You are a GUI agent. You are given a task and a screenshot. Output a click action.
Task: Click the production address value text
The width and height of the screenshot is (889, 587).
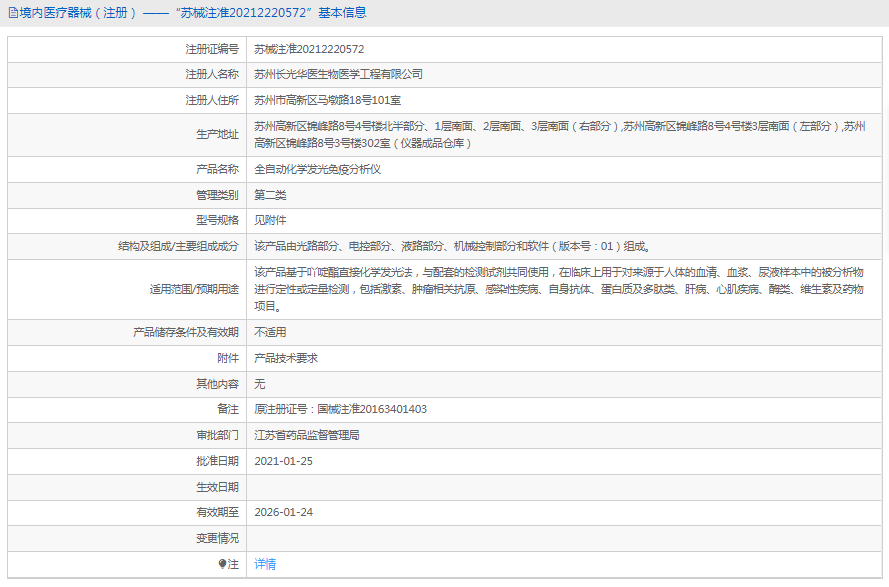pyautogui.click(x=560, y=135)
